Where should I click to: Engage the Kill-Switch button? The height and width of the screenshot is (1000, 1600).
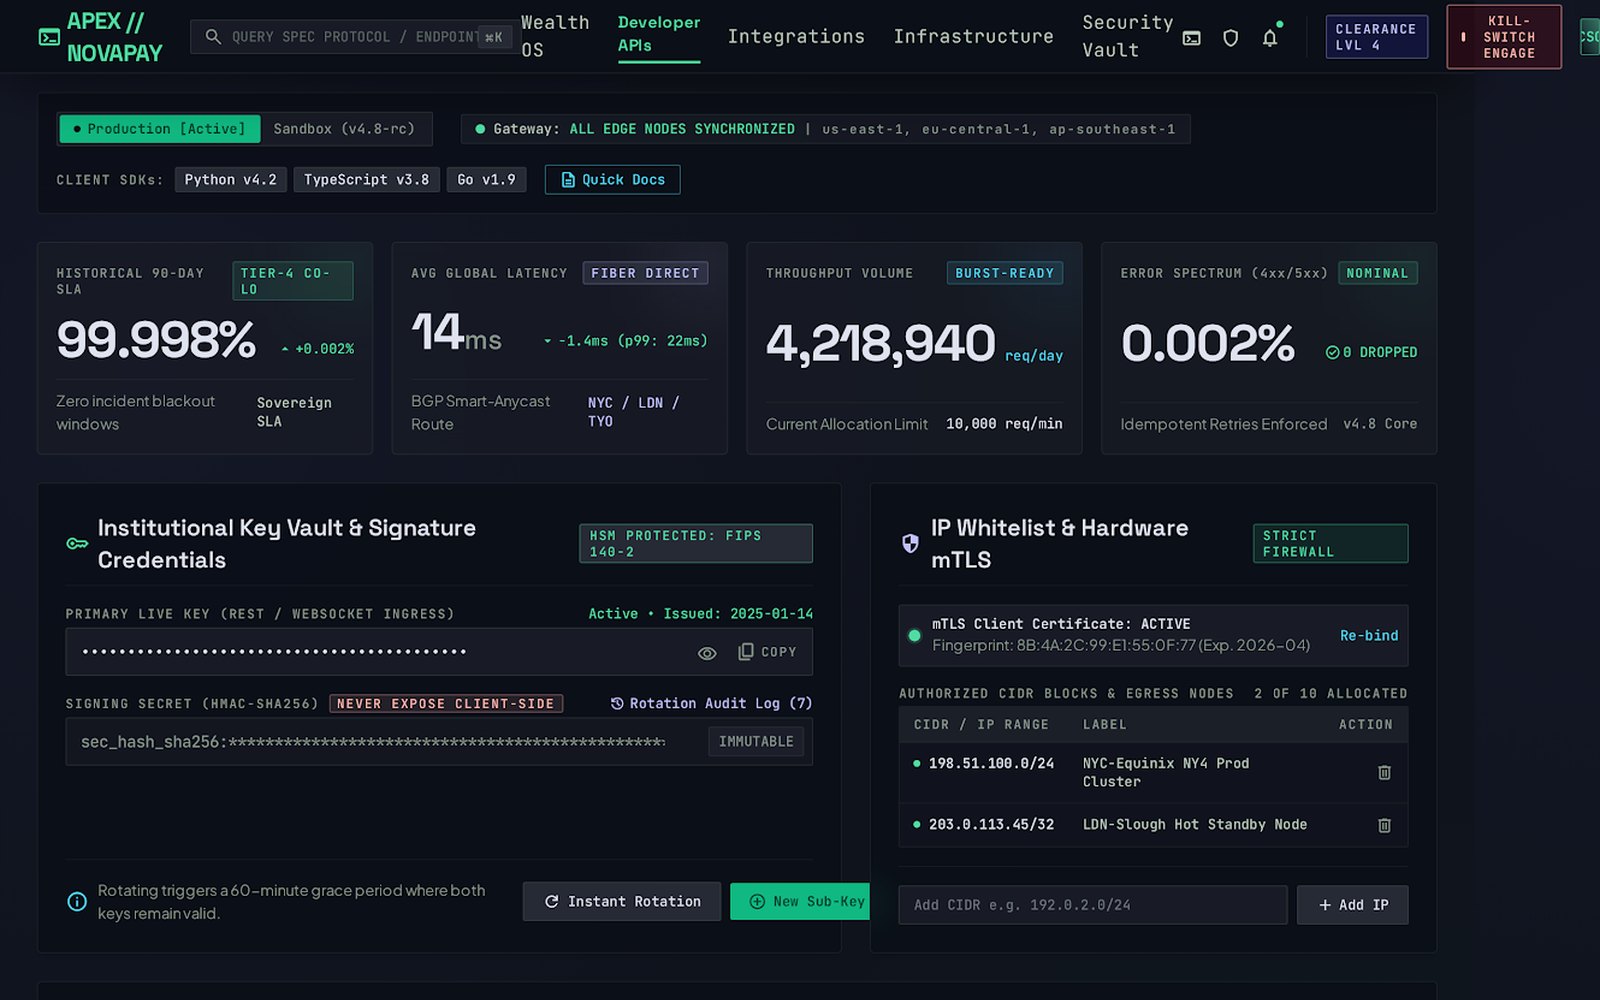pyautogui.click(x=1503, y=37)
